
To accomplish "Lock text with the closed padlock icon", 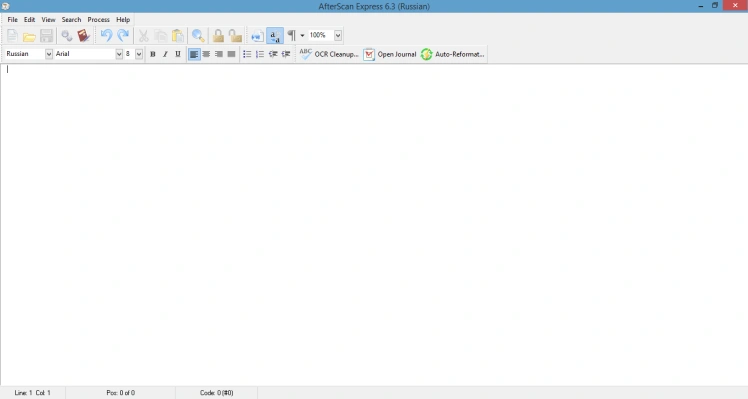I will pyautogui.click(x=218, y=36).
